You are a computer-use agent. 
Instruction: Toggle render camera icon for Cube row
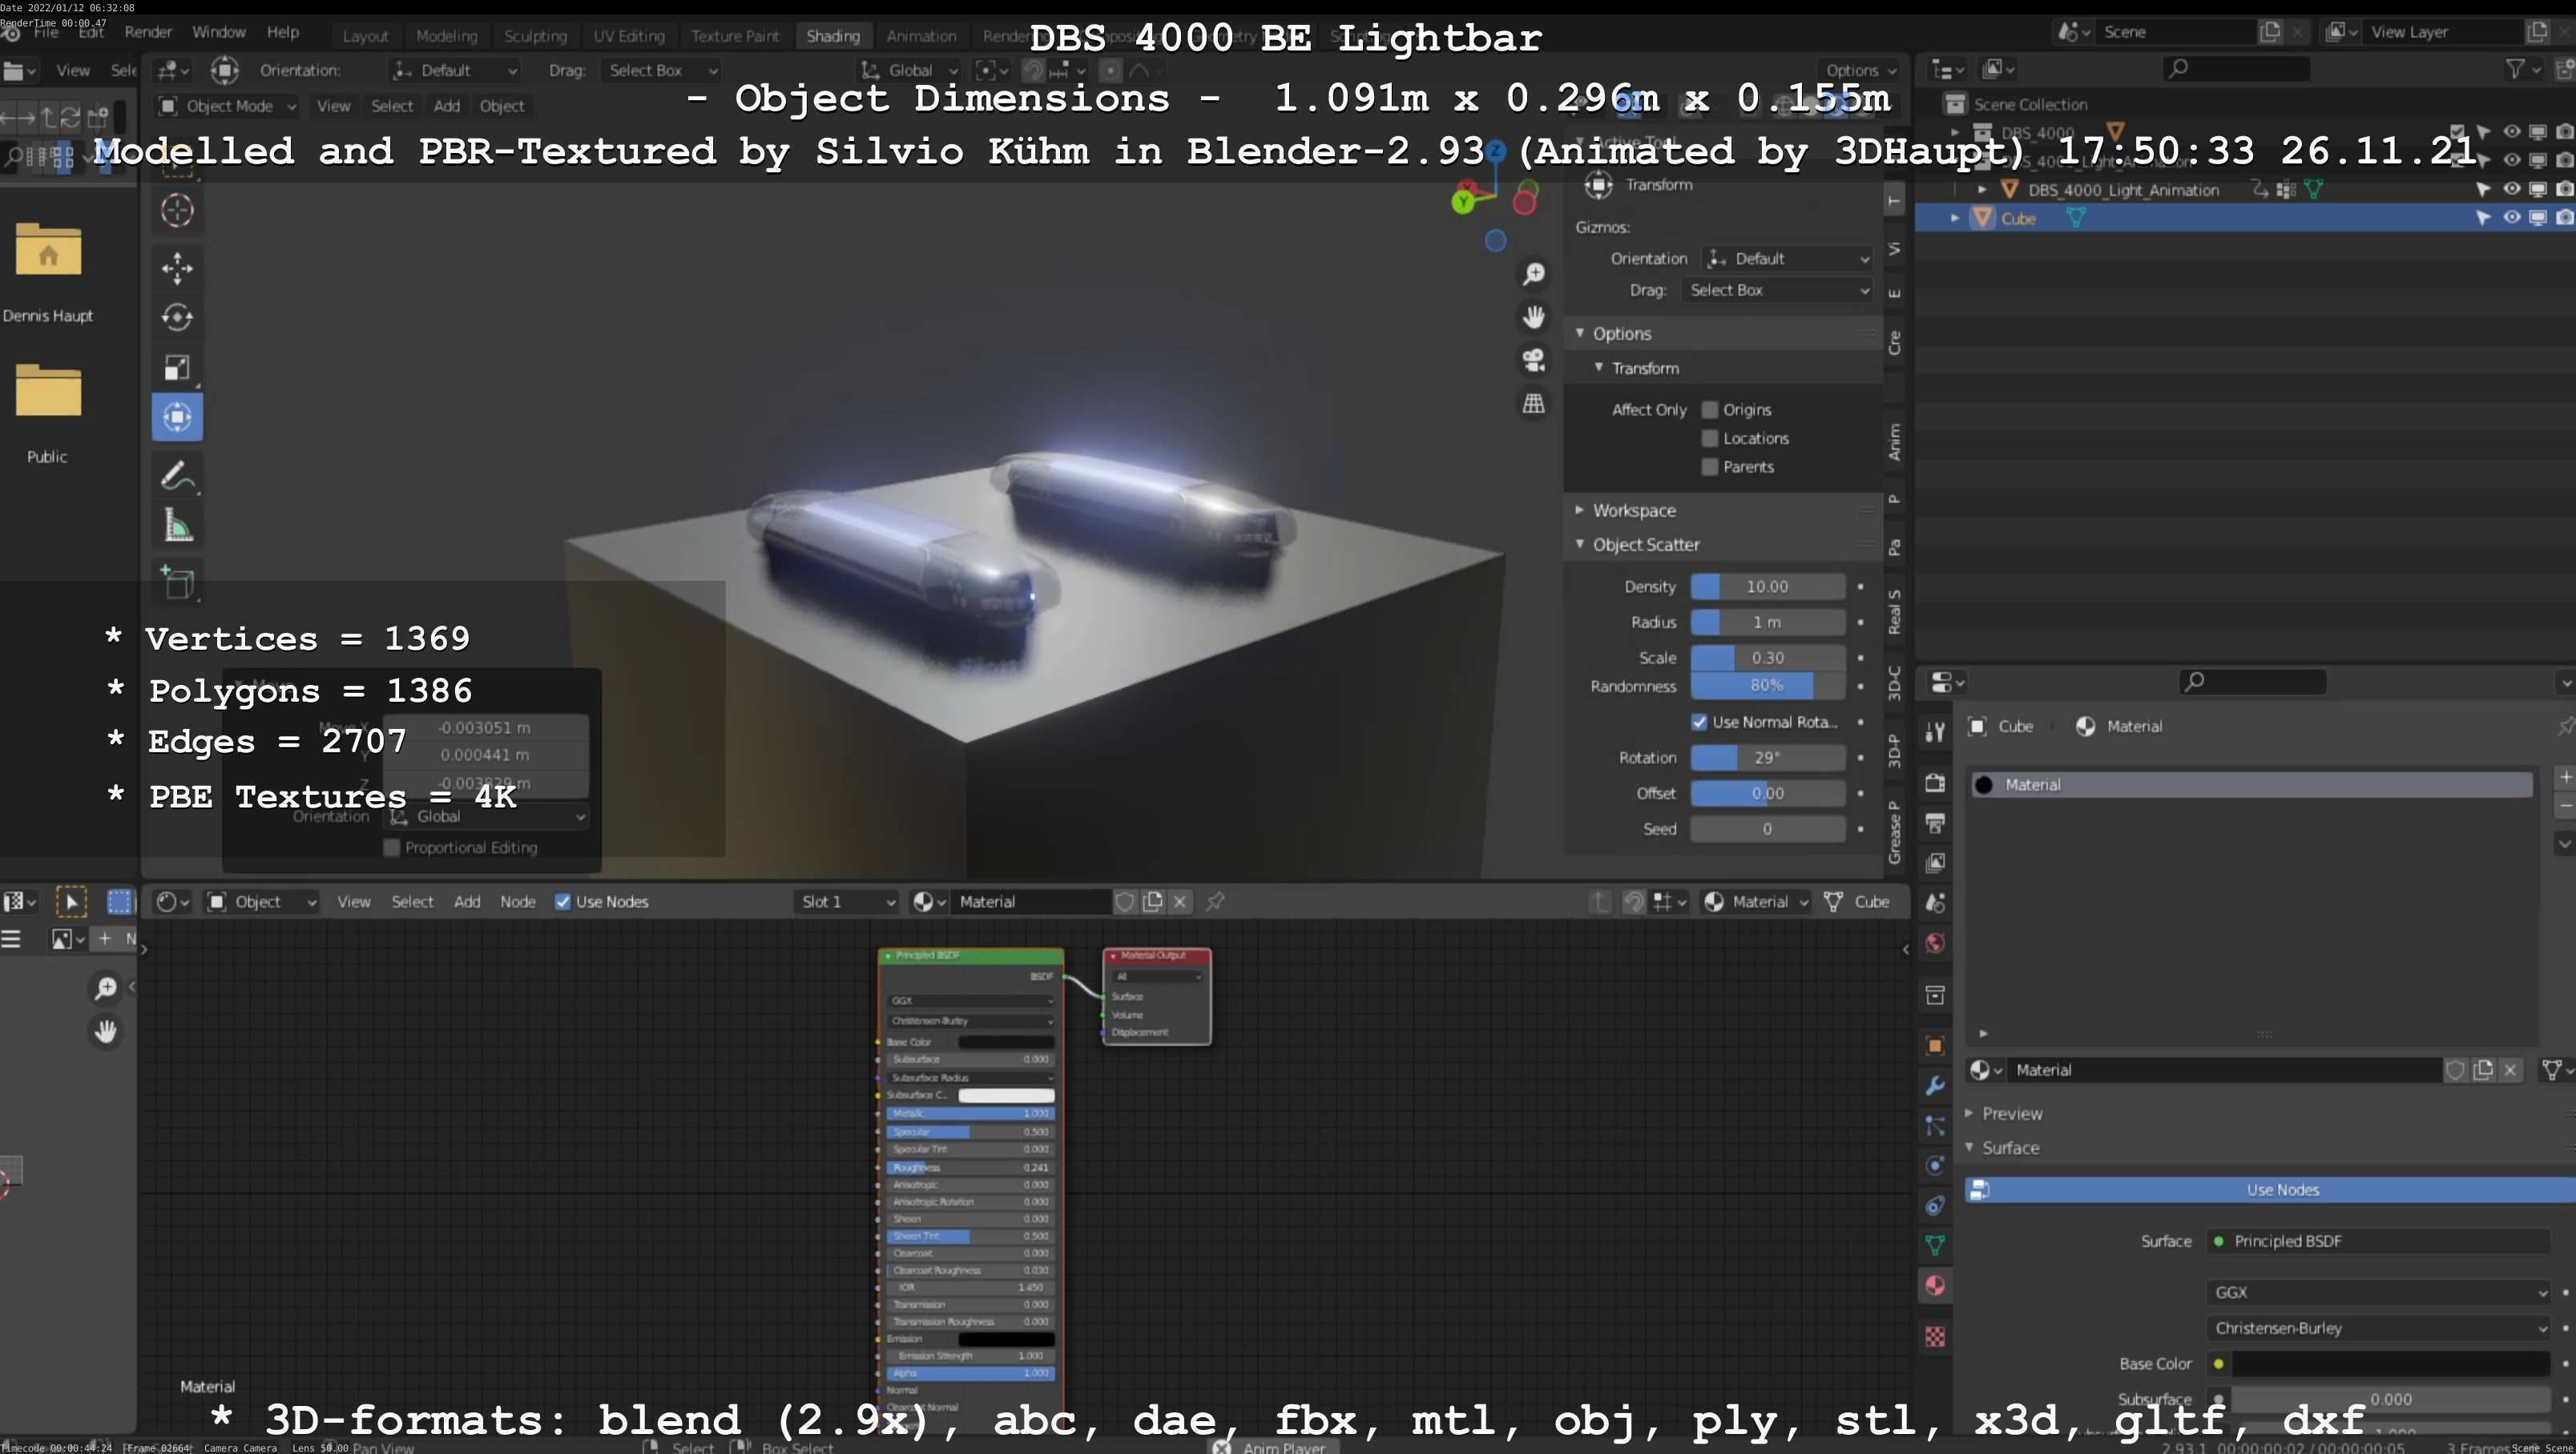pos(2565,218)
